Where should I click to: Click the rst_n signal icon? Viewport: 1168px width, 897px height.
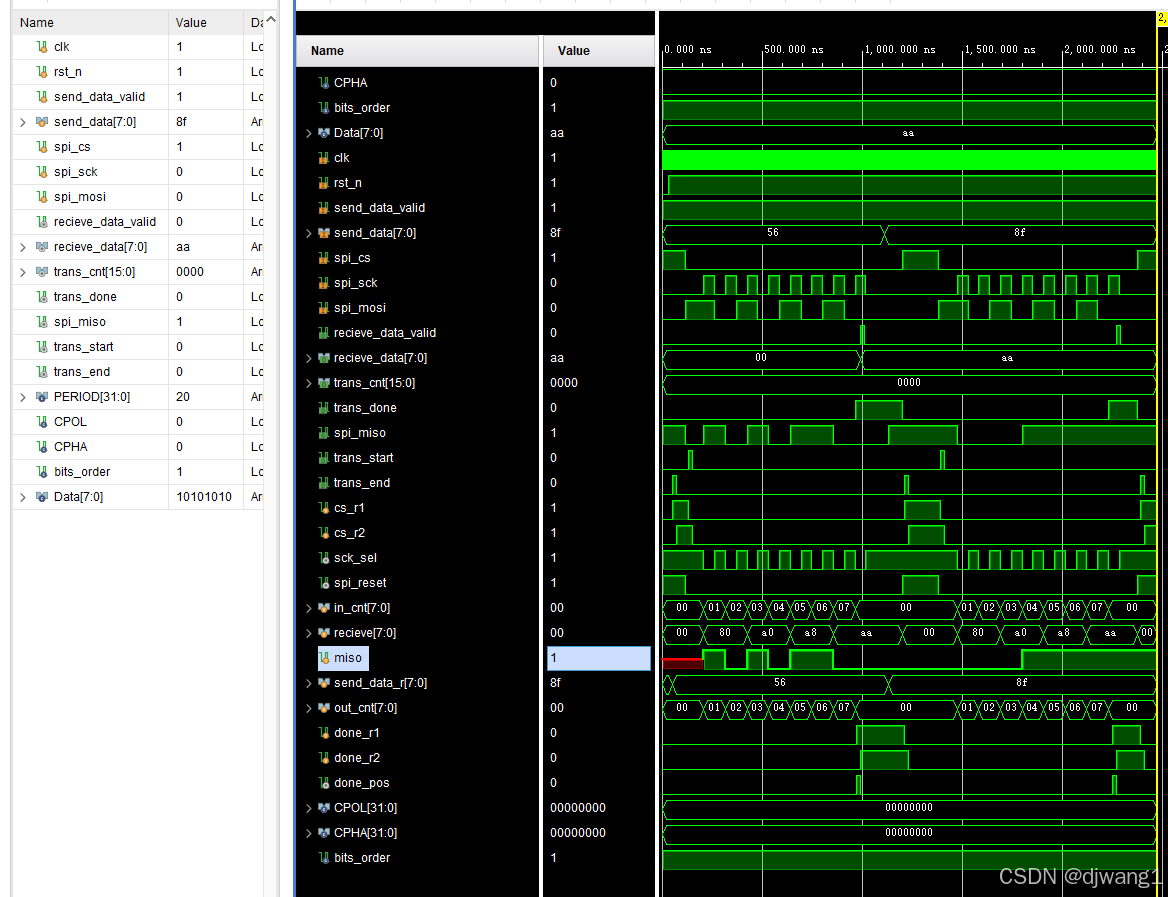pyautogui.click(x=325, y=182)
